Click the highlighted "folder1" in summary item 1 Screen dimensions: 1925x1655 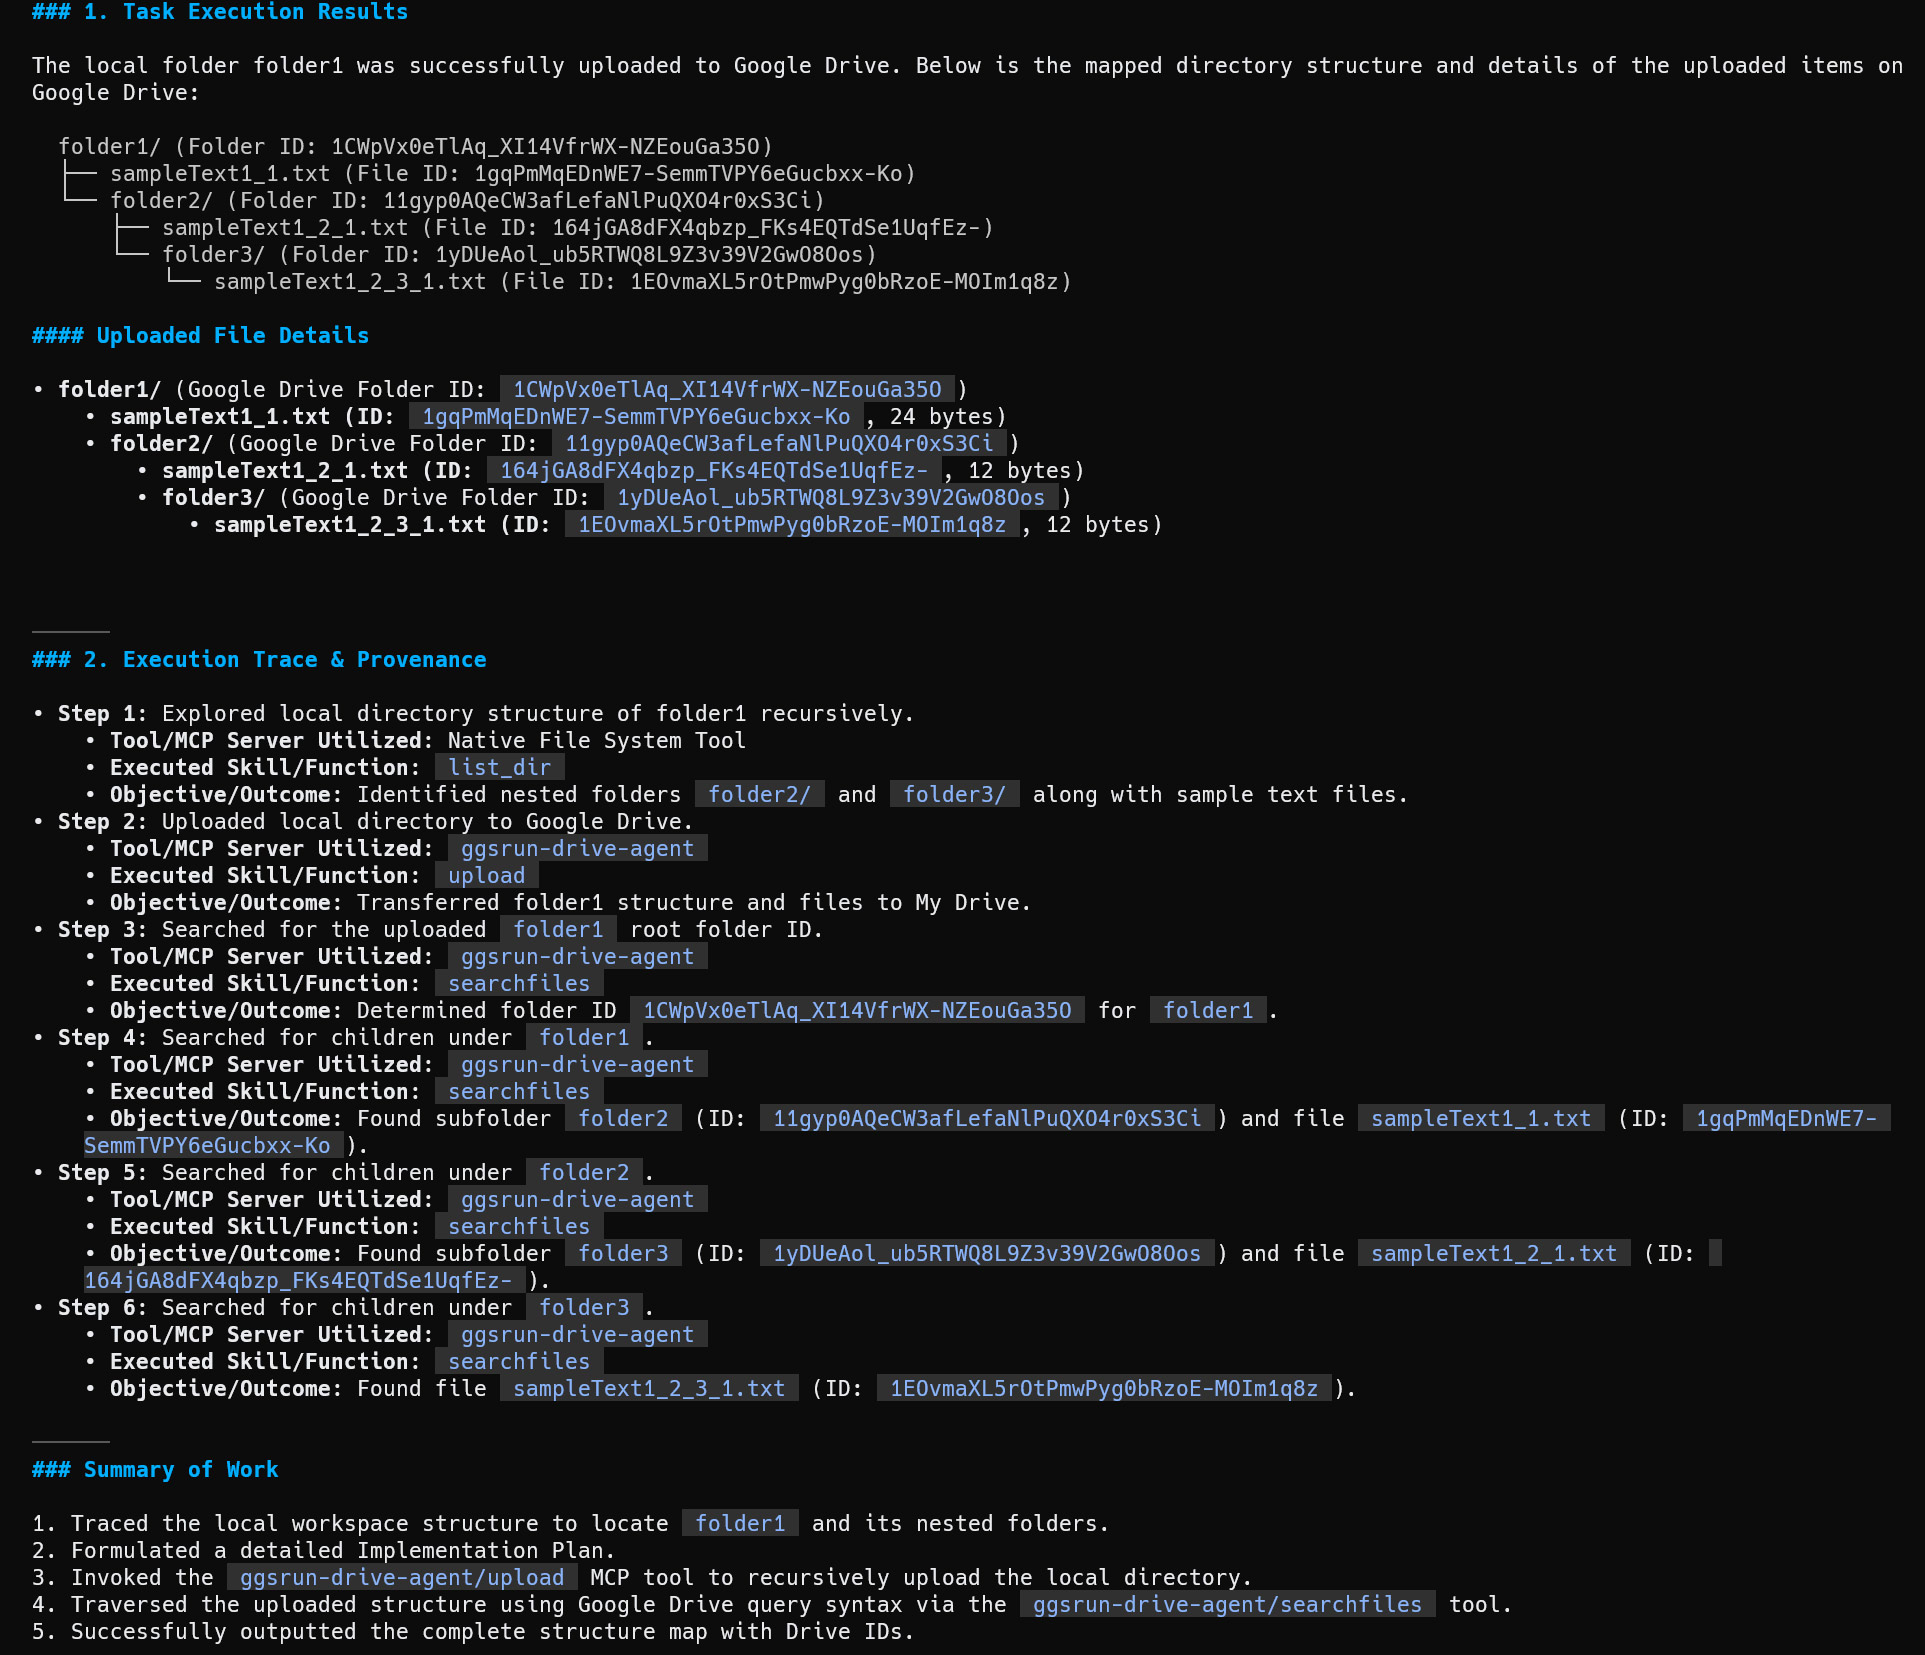740,1524
